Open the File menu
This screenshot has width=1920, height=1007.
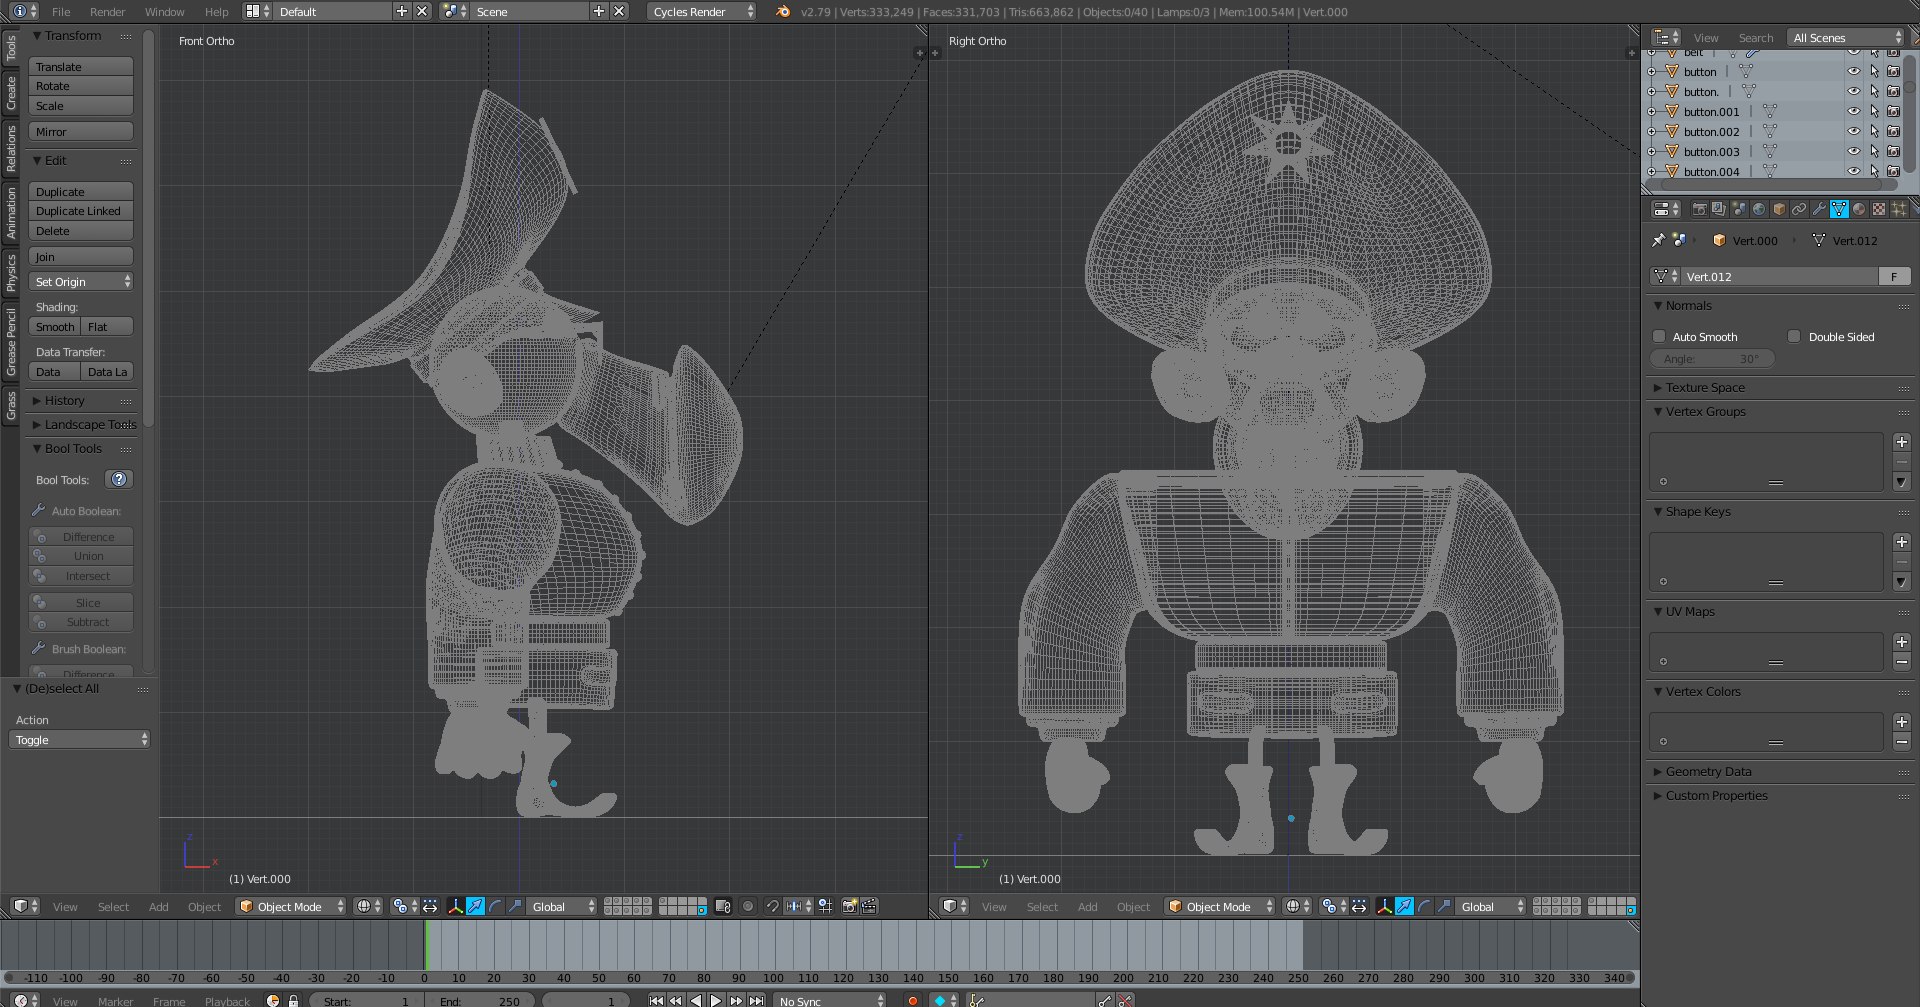[61, 12]
